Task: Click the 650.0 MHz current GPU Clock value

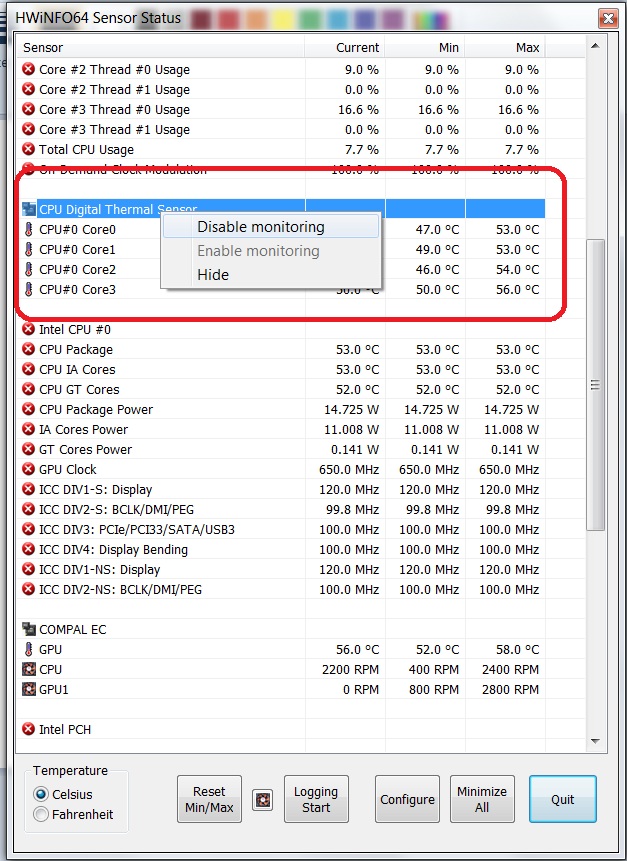Action: pyautogui.click(x=349, y=470)
